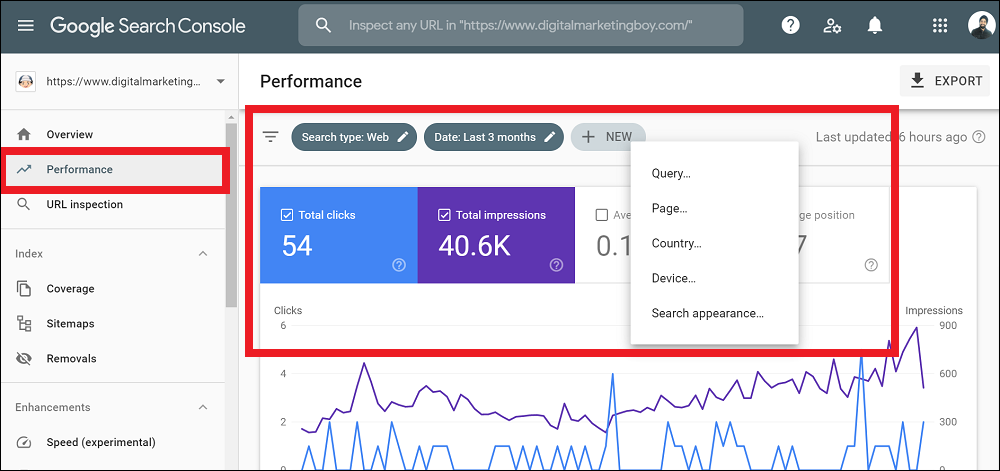
Task: Click help icon on Total impressions card
Action: (556, 265)
